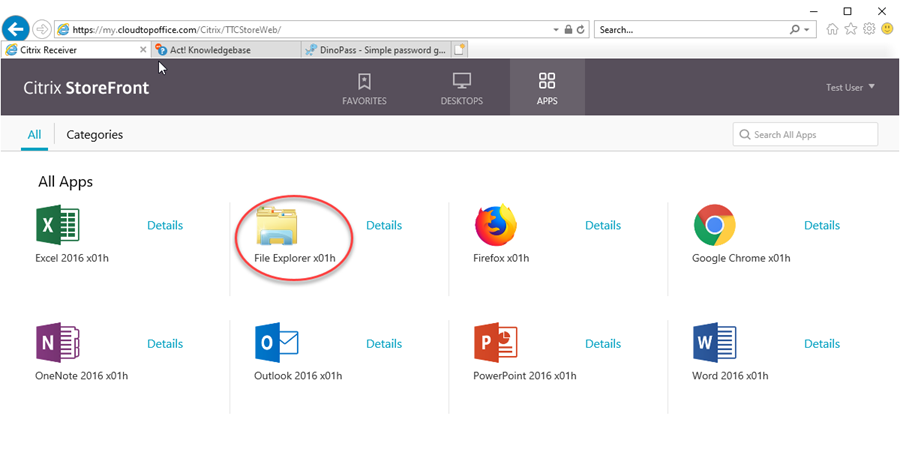Open Details for Excel 2016 x01h
Image resolution: width=900 pixels, height=452 pixels.
pyautogui.click(x=165, y=225)
